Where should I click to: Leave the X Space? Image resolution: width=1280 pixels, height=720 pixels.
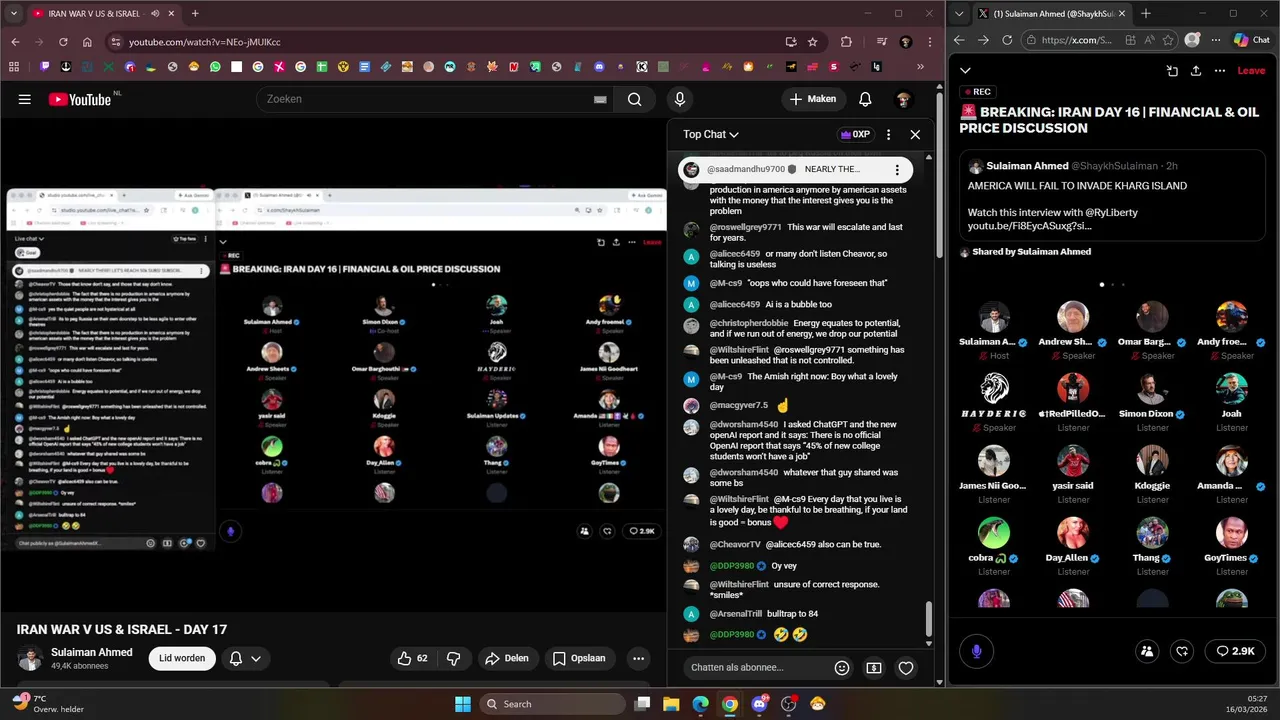tap(1251, 71)
